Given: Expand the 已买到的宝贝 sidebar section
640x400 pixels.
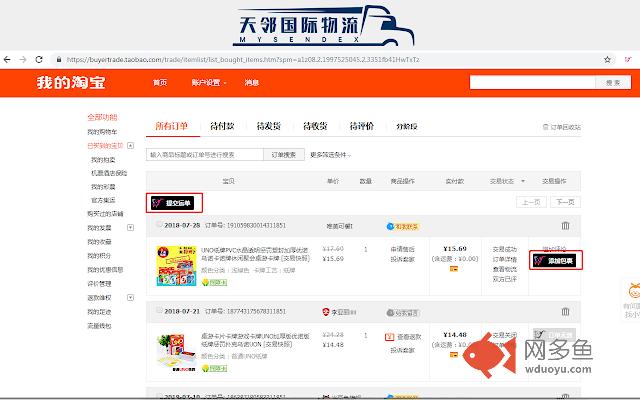Looking at the screenshot, I should (131, 145).
